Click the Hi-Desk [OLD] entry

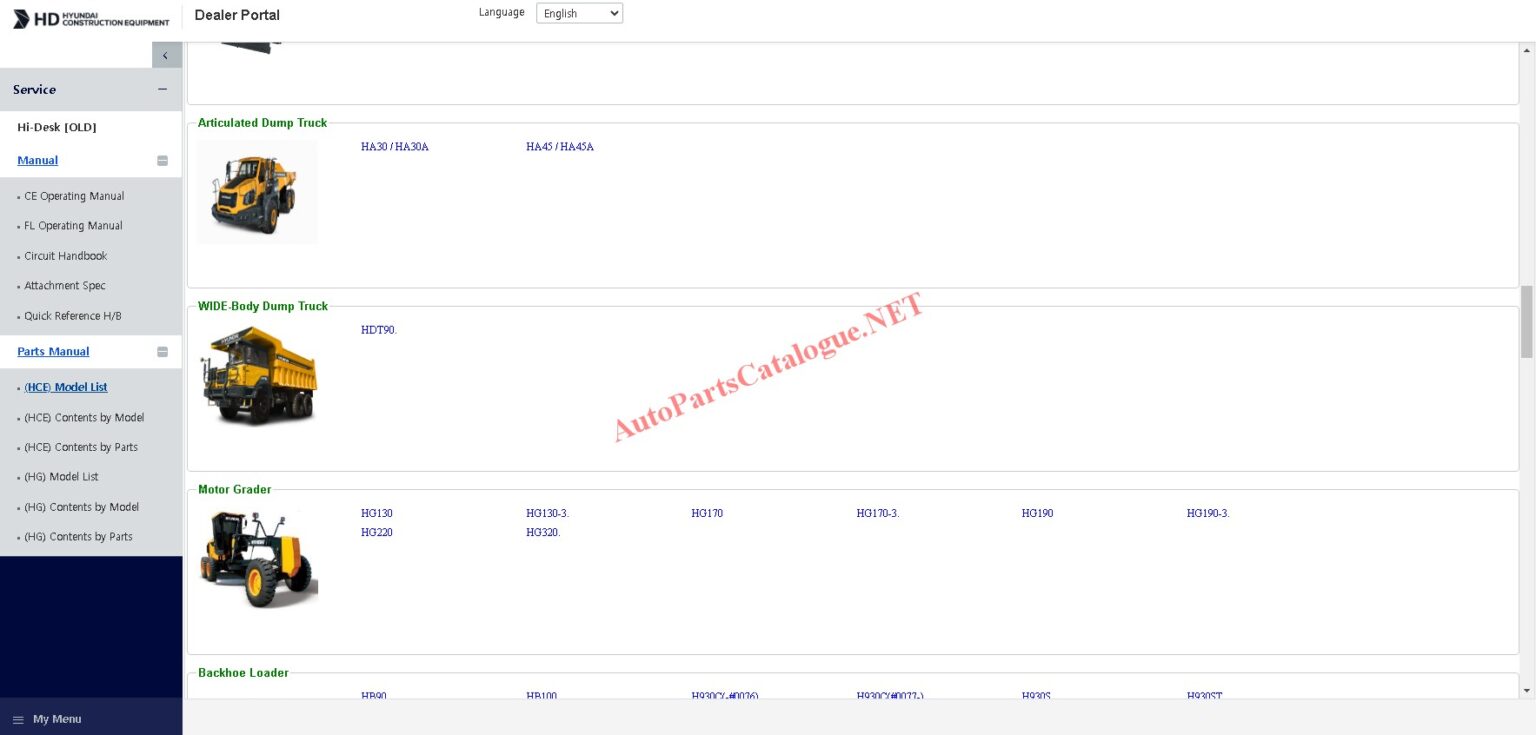pos(57,127)
